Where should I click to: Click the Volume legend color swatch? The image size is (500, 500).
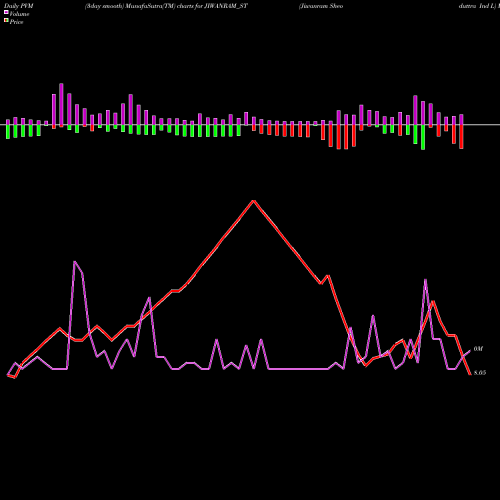[x=6, y=13]
